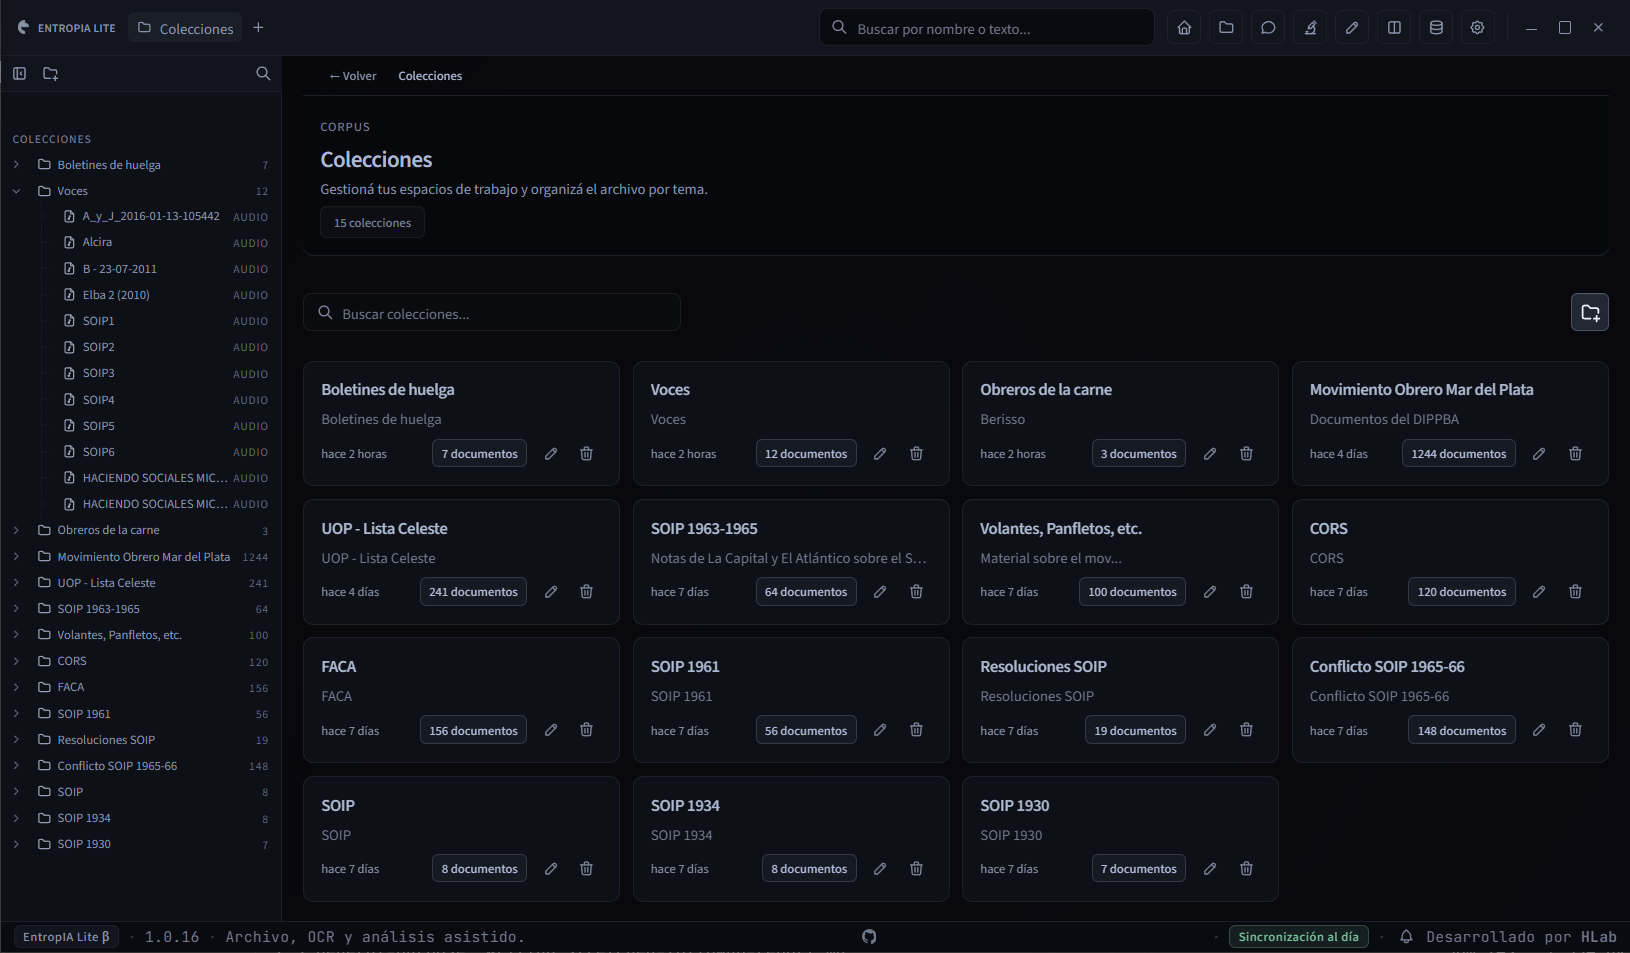Click the create collection button with folder-plus icon

pos(1590,313)
